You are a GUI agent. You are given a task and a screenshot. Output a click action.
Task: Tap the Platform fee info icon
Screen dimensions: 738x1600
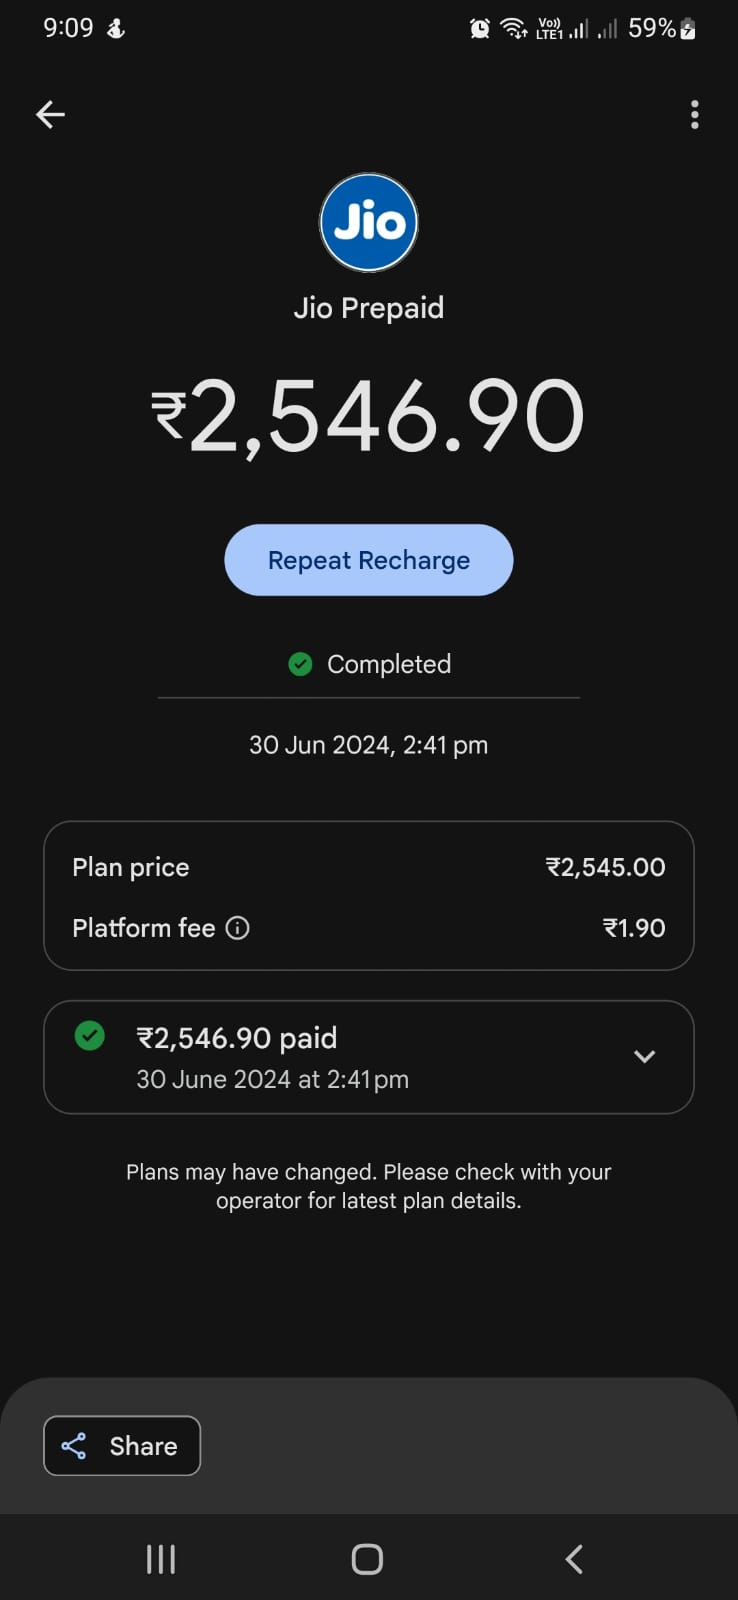[x=238, y=928]
